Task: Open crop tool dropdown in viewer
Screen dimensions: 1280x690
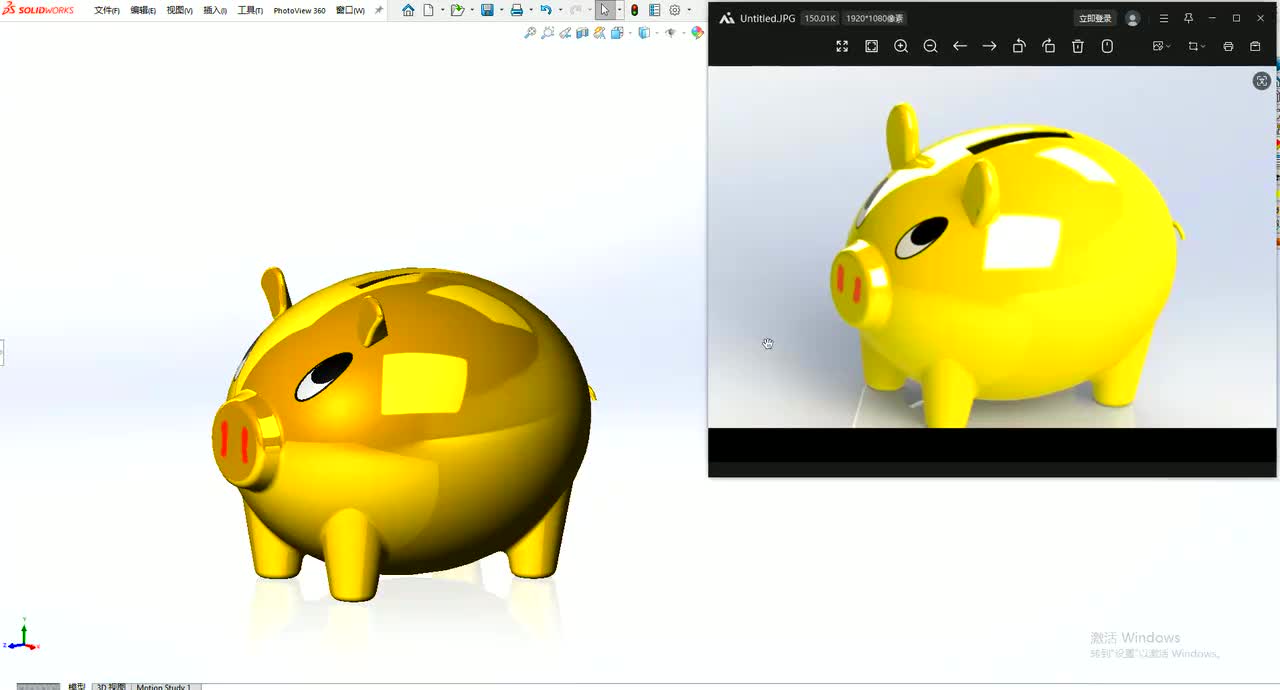Action: pyautogui.click(x=1196, y=46)
